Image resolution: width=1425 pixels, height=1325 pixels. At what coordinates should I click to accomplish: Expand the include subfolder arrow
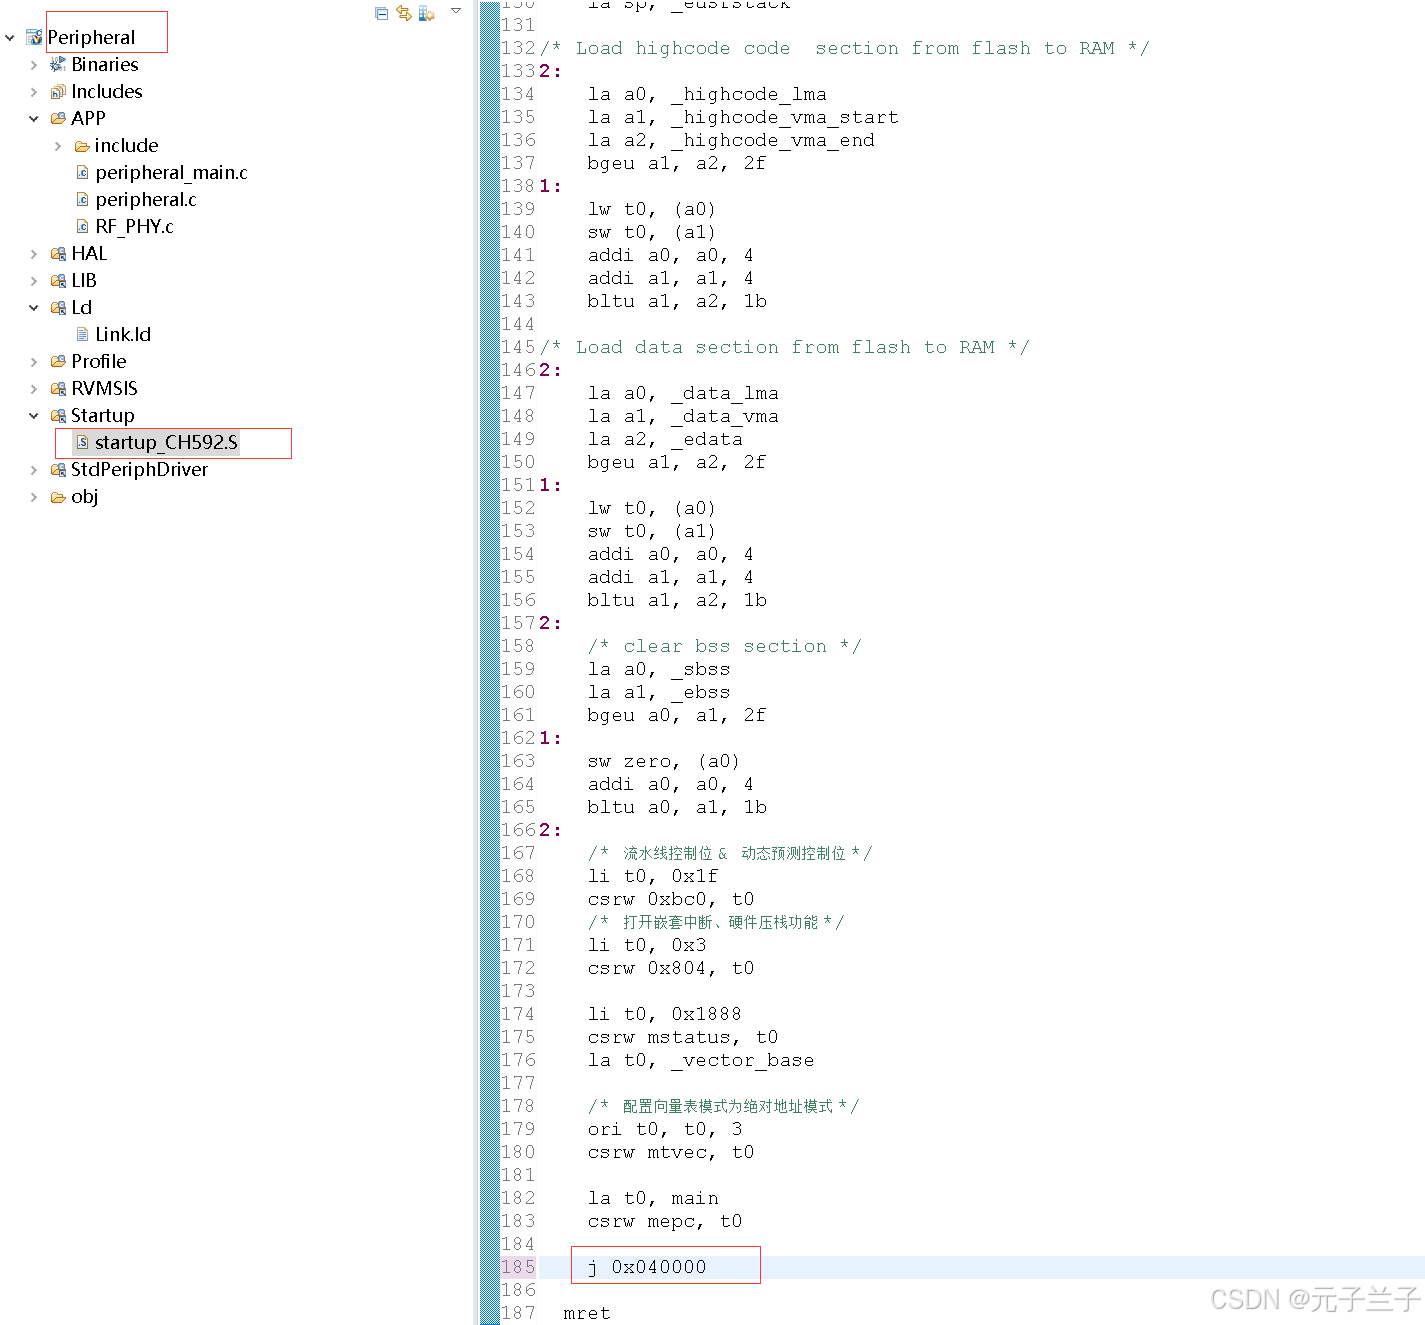(58, 146)
